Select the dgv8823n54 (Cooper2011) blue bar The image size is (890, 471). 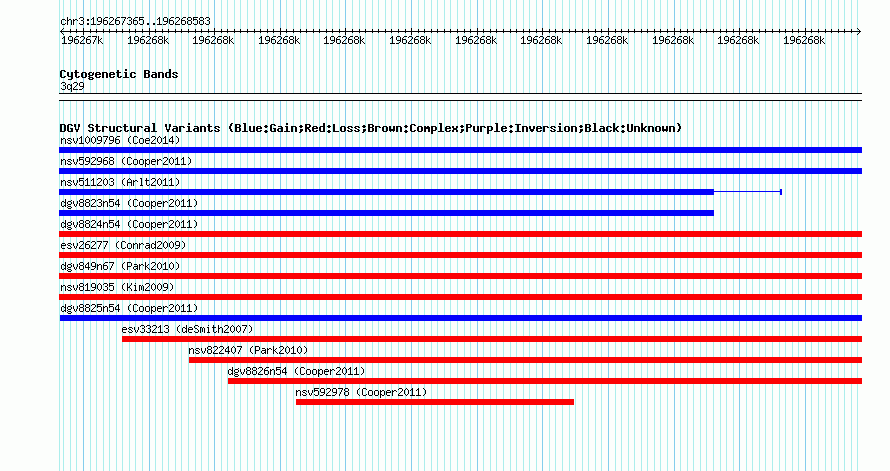coord(387,213)
